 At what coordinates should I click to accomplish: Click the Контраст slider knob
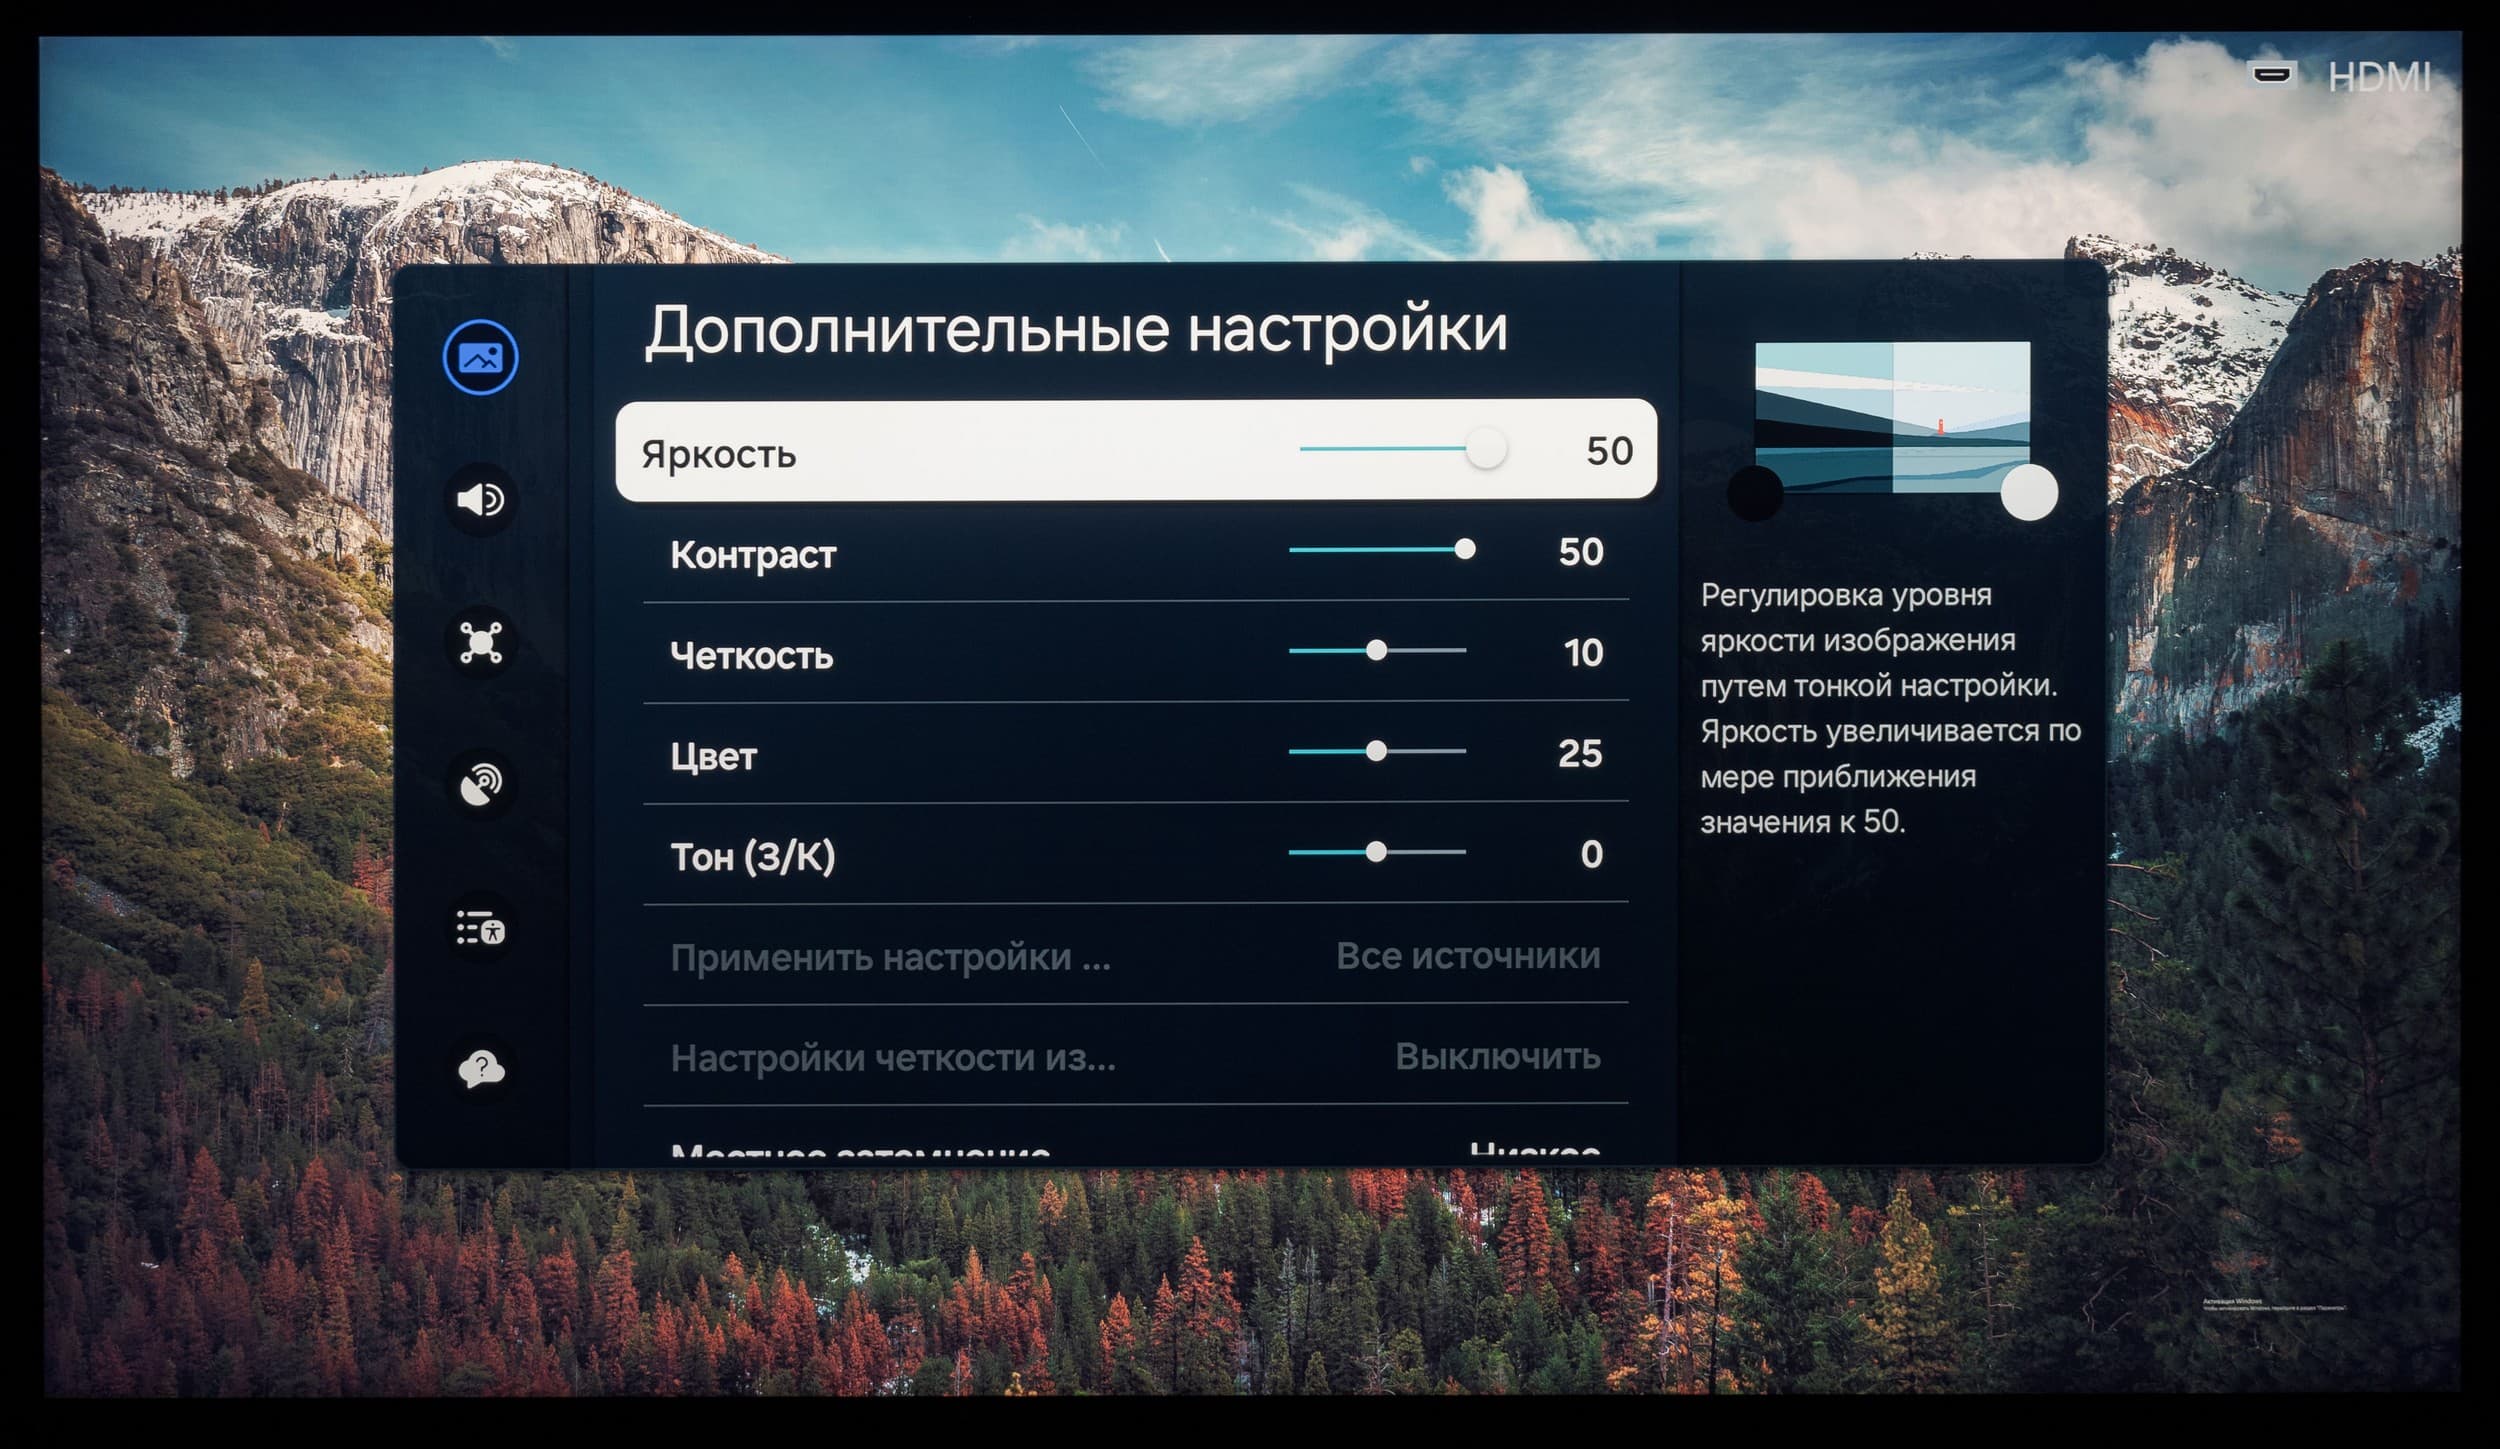(1465, 549)
